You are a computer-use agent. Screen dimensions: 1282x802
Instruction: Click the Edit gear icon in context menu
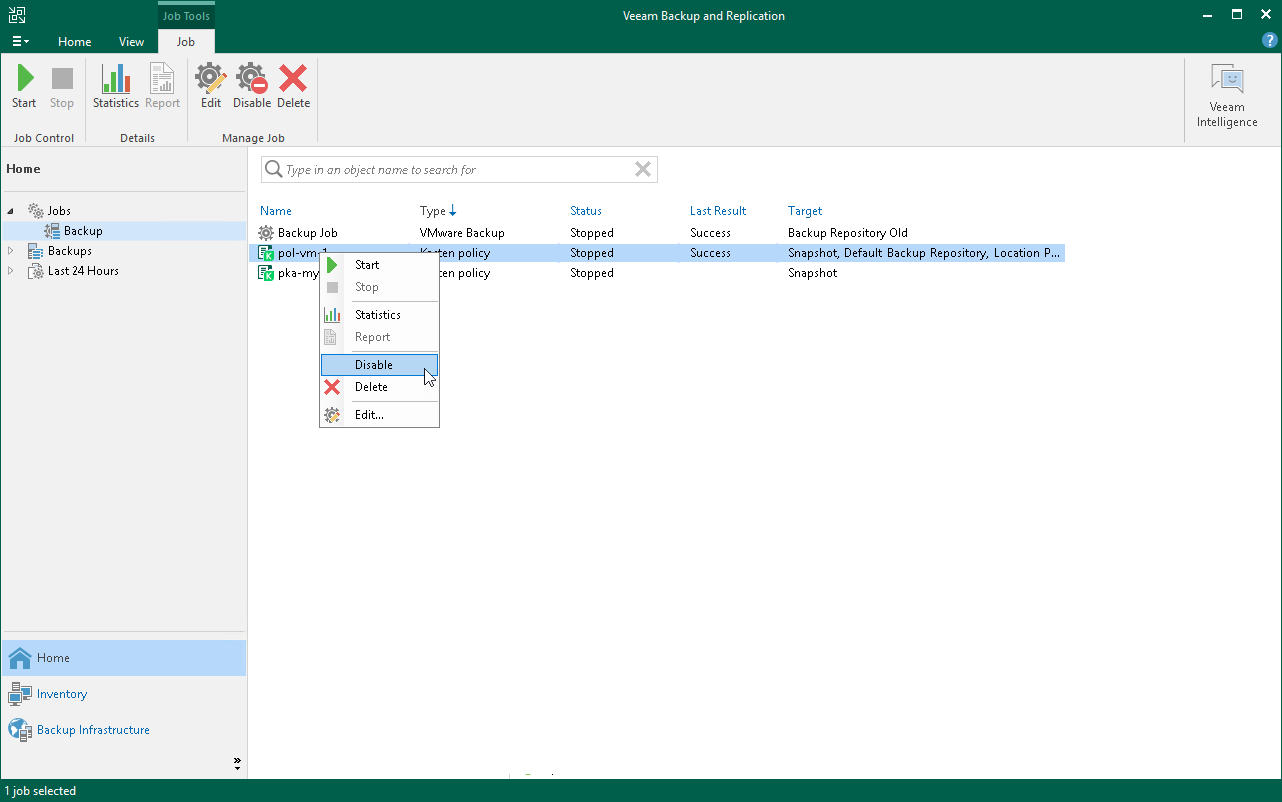(x=332, y=415)
